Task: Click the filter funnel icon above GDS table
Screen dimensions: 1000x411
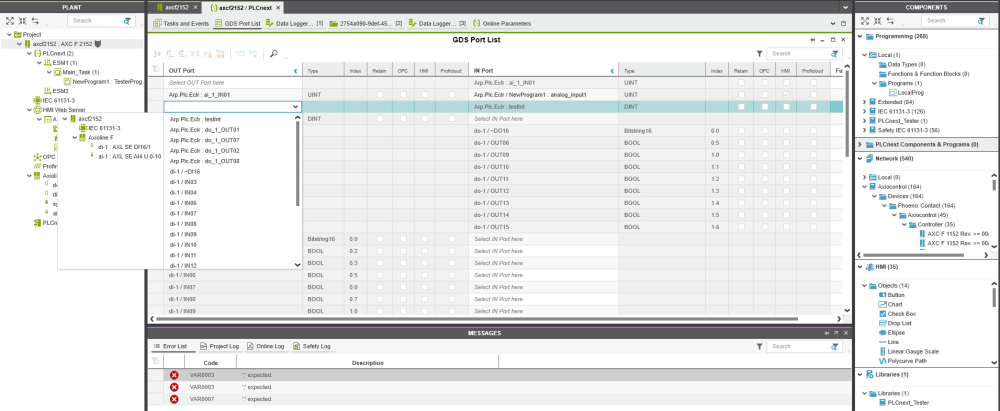Action: [759, 53]
